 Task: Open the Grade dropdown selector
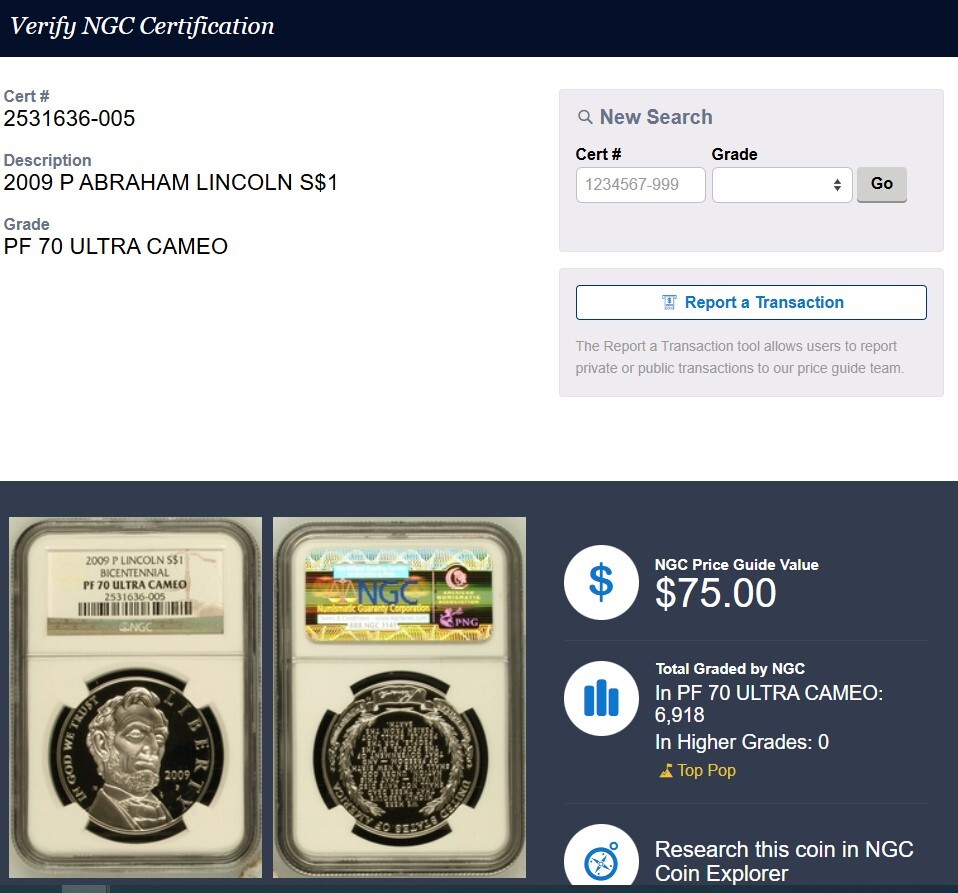[781, 184]
